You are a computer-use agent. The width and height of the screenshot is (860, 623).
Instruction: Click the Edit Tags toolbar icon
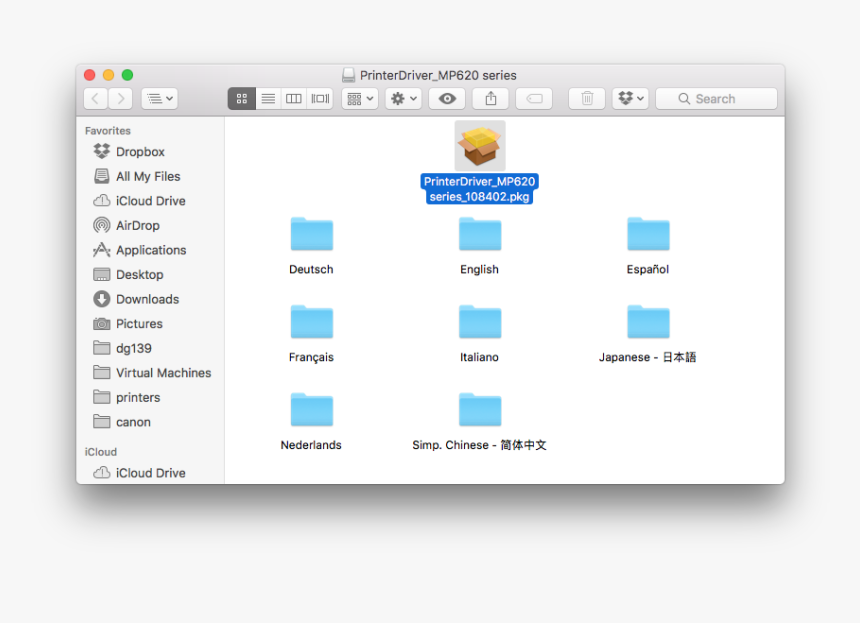click(534, 99)
